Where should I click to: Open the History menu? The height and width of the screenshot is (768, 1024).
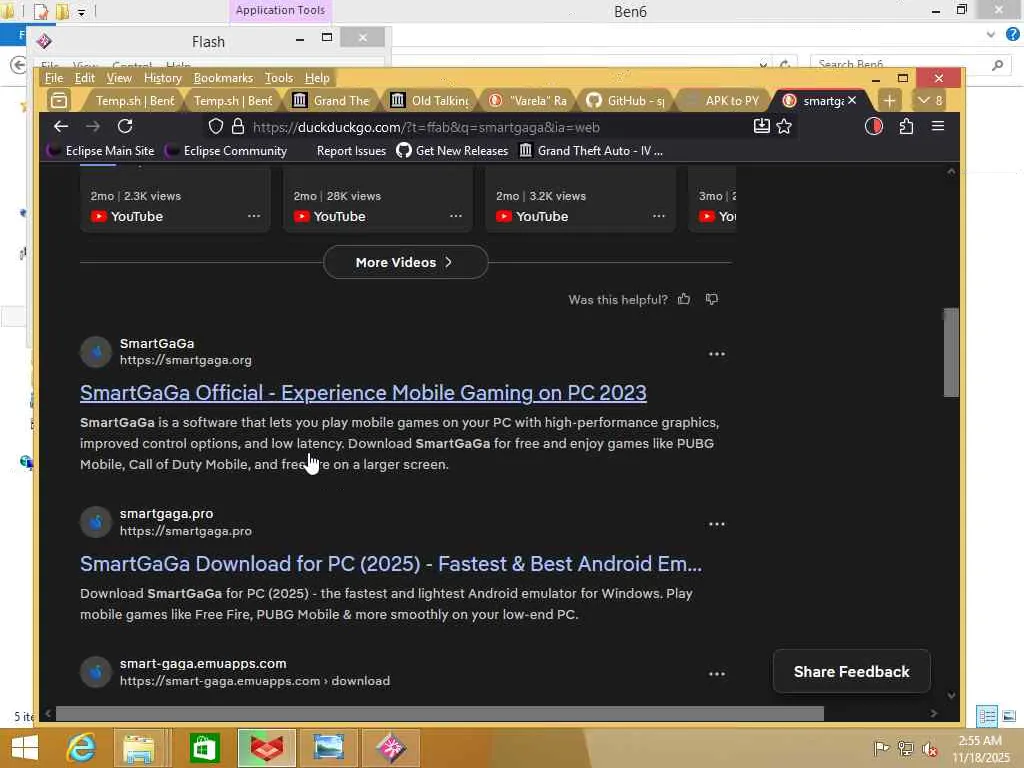coord(163,78)
